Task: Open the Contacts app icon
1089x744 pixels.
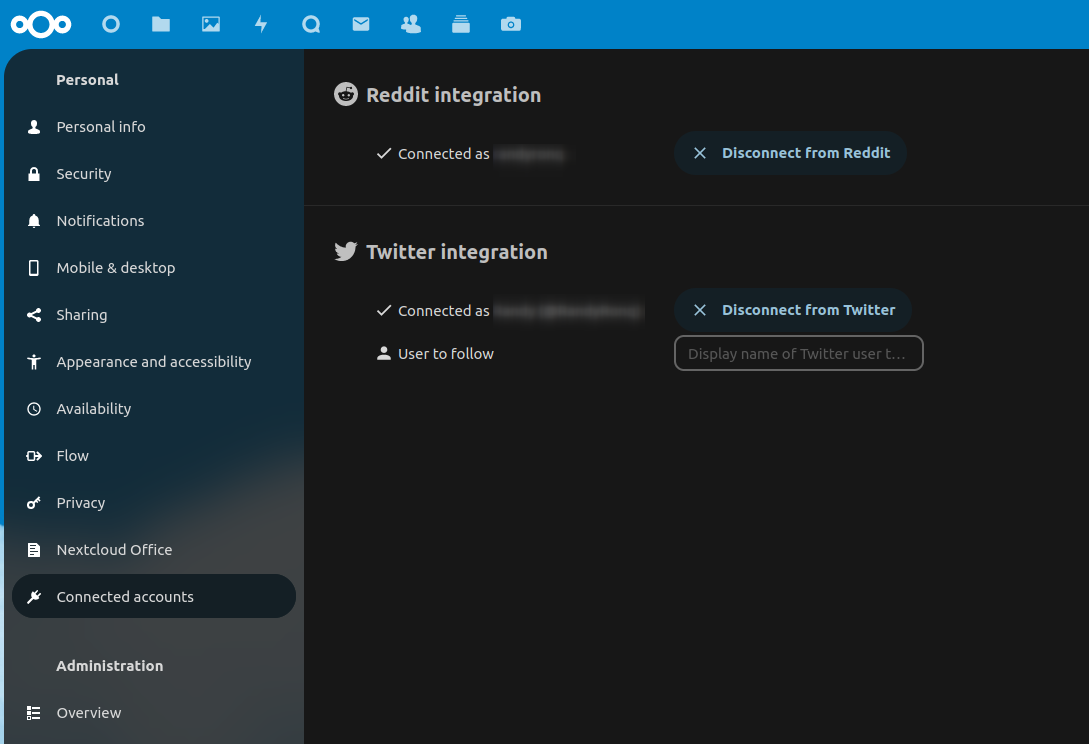Action: tap(411, 24)
